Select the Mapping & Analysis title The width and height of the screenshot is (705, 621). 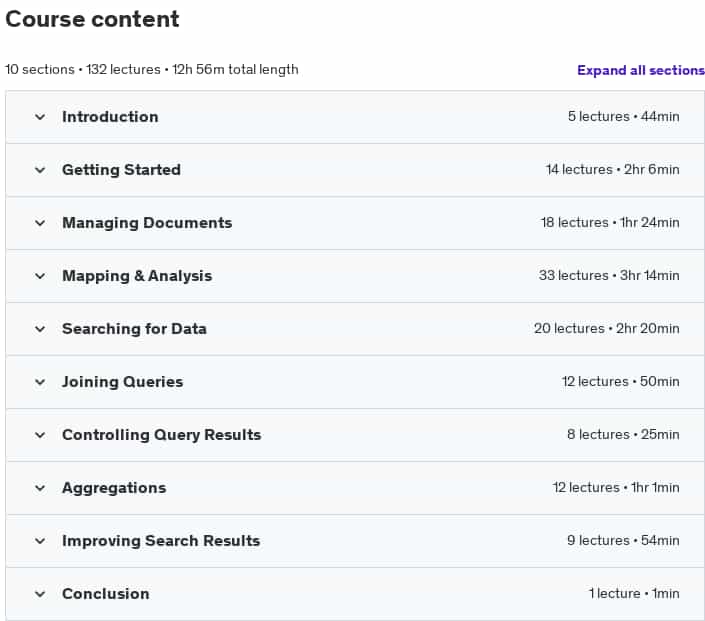click(137, 276)
